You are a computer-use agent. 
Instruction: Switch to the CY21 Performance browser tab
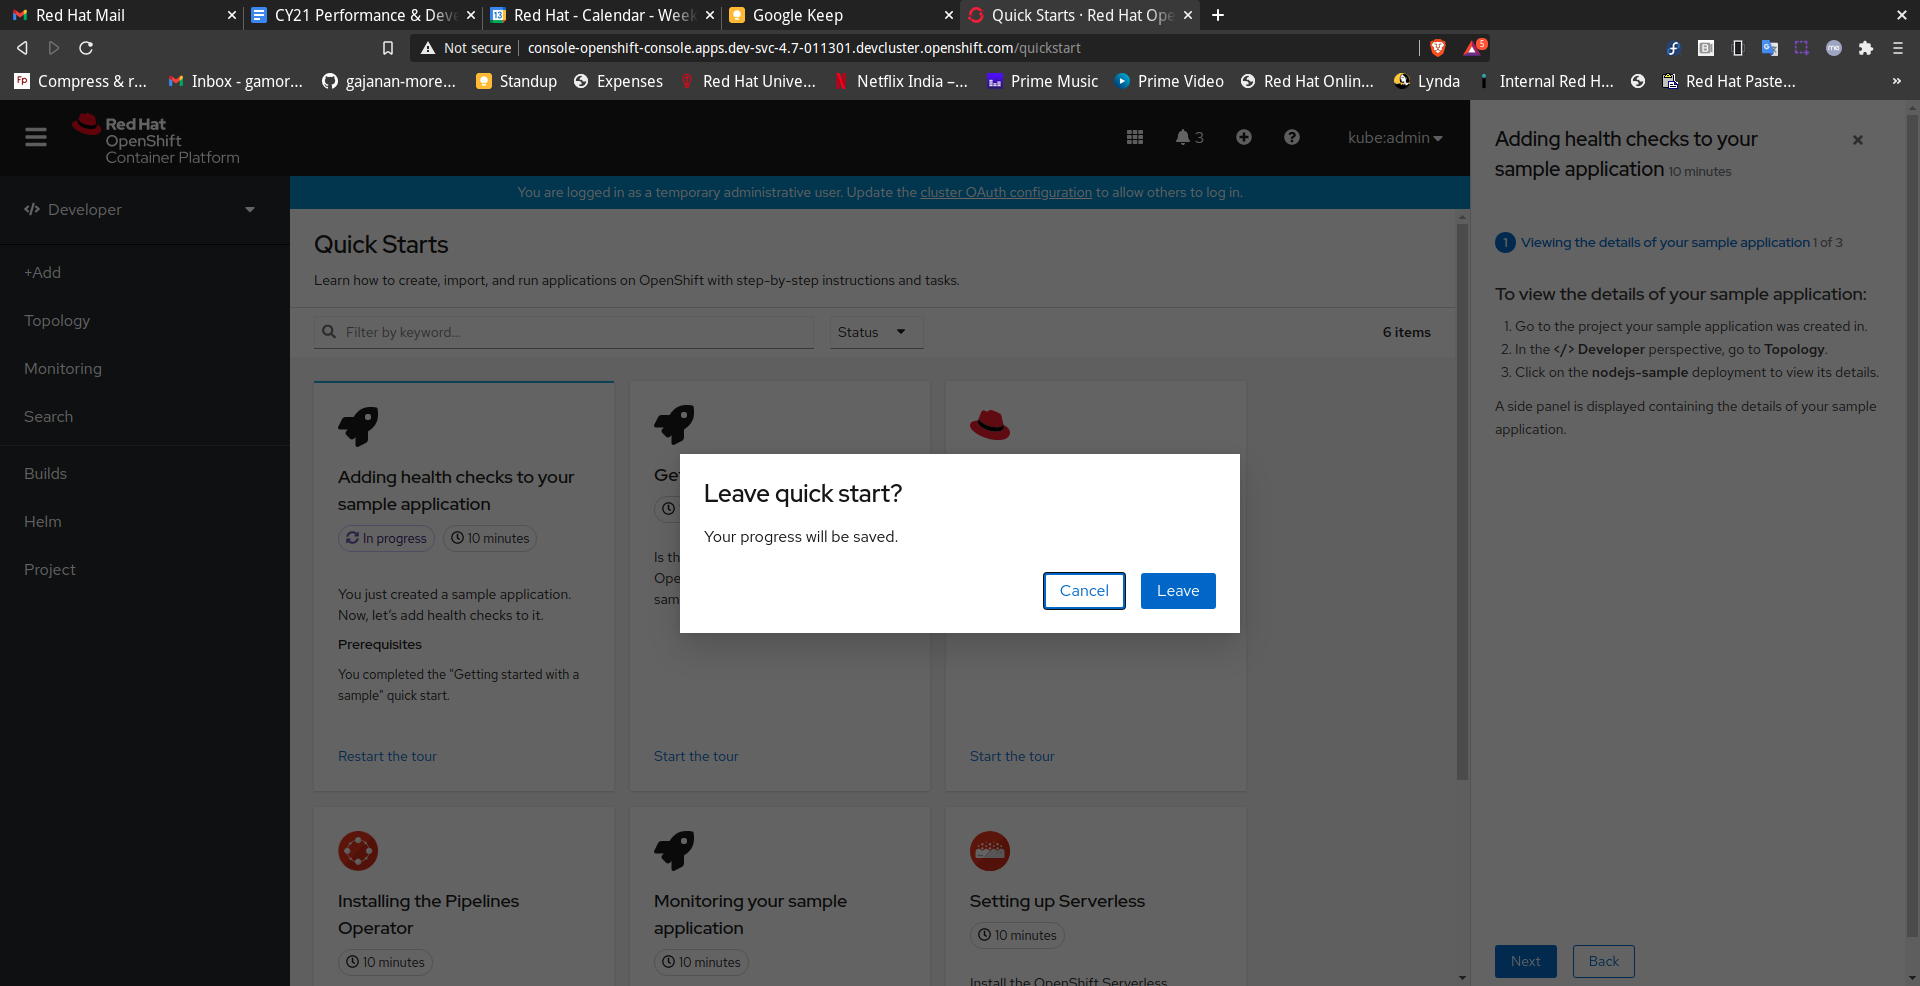coord(362,15)
